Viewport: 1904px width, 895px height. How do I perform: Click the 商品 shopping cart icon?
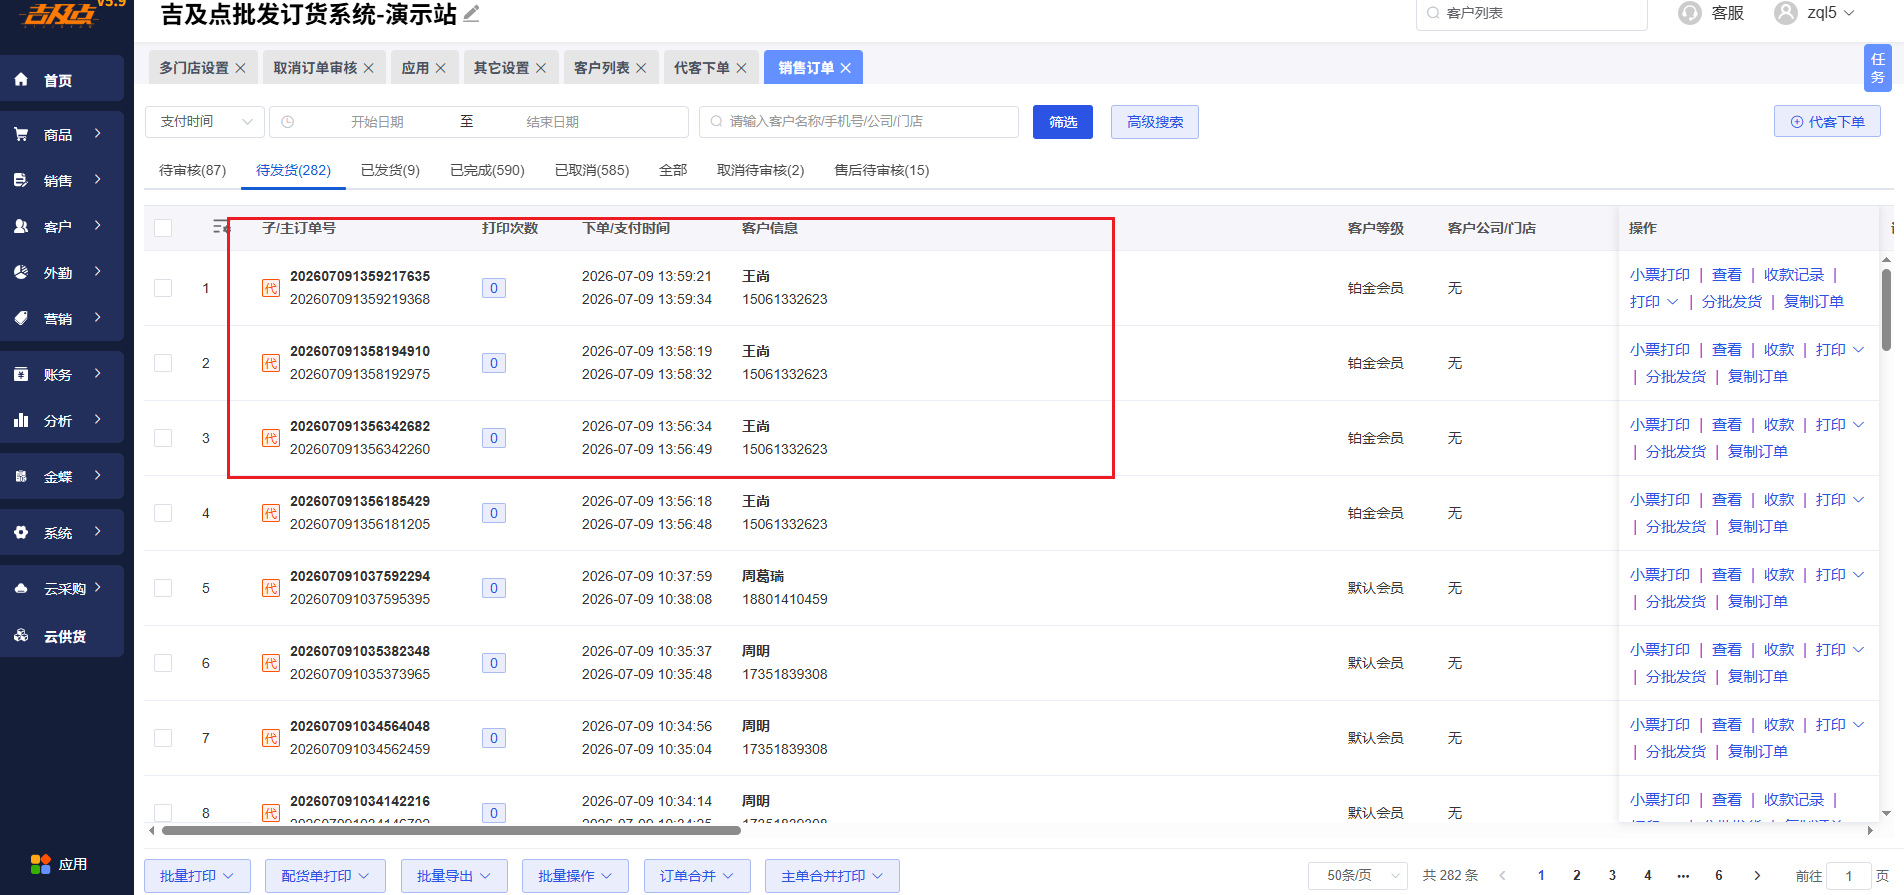pos(21,134)
